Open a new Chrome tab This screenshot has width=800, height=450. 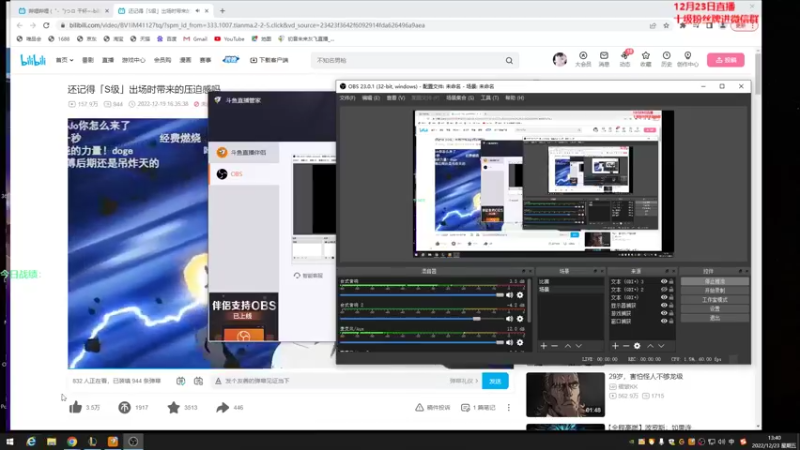pos(222,11)
